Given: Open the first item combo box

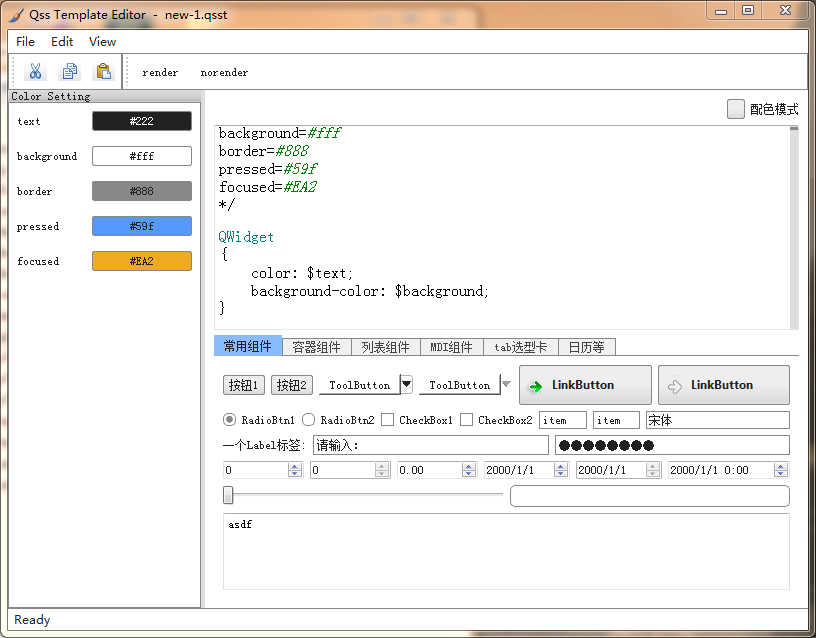Looking at the screenshot, I should (562, 420).
